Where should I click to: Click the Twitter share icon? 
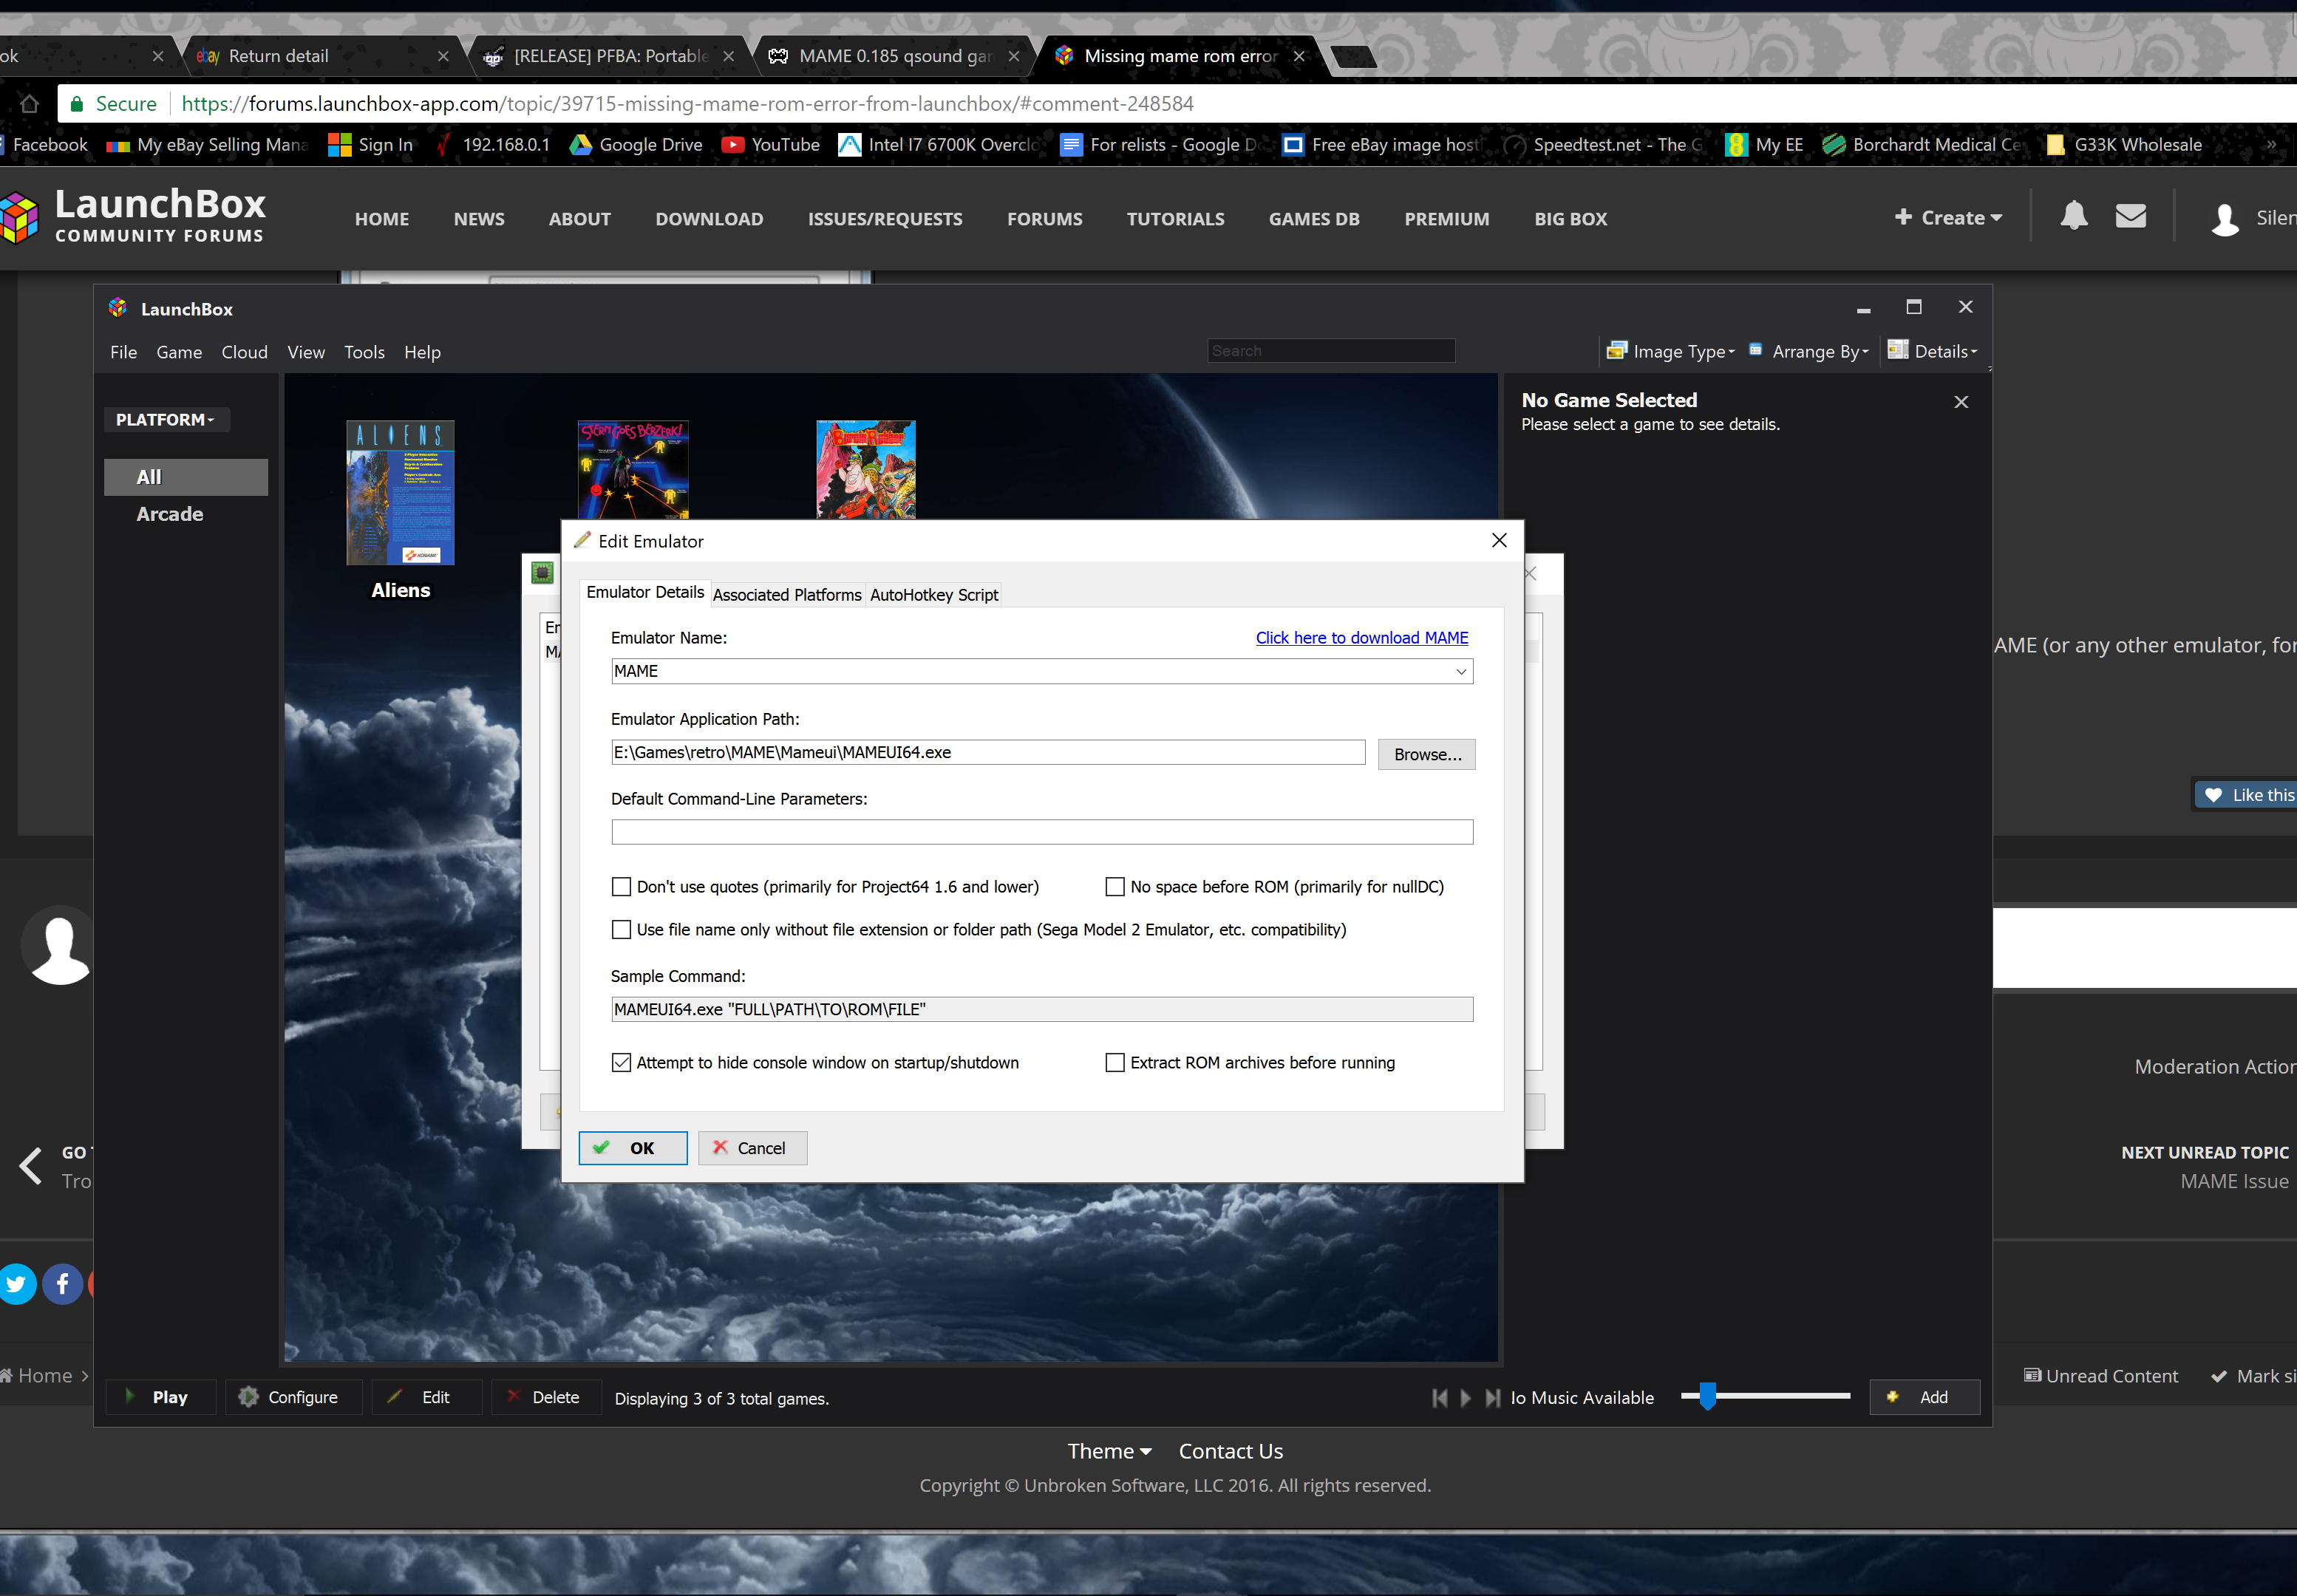click(17, 1284)
